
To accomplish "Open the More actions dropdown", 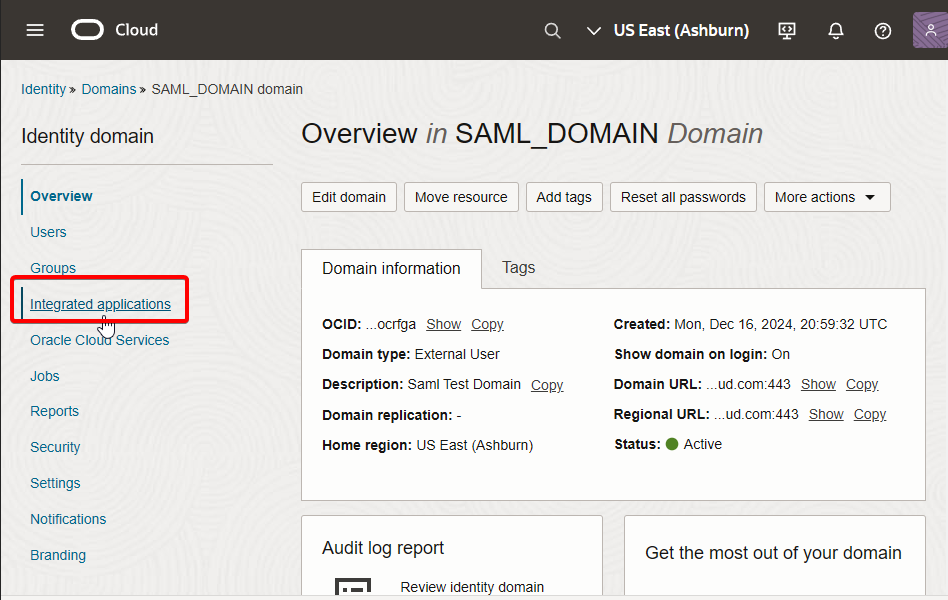I will pyautogui.click(x=827, y=197).
